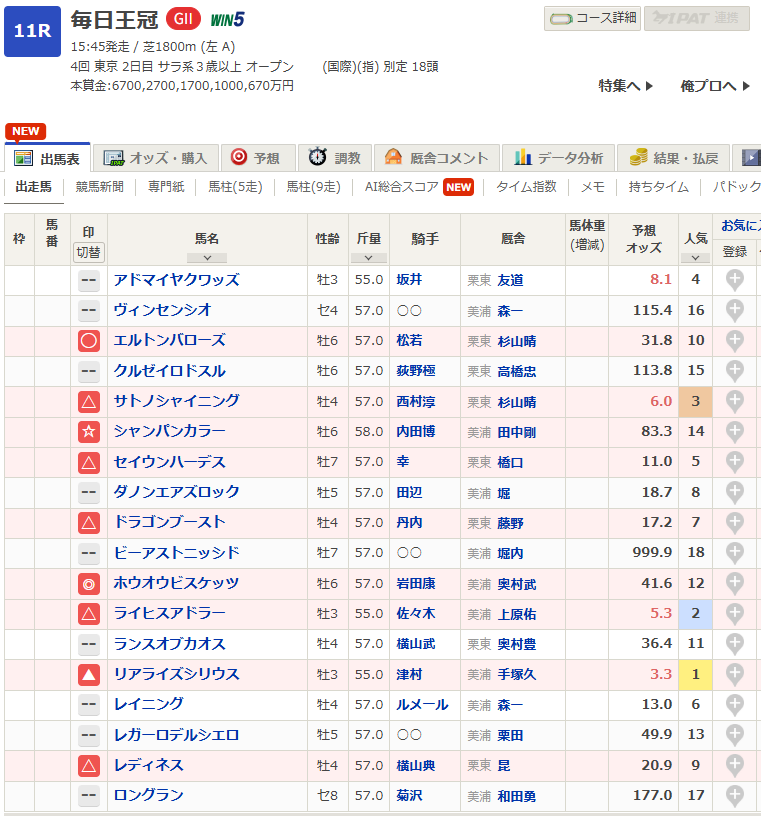Sort by 斤量 weight dropdown arrow
Image resolution: width=761 pixels, height=816 pixels.
[x=369, y=258]
